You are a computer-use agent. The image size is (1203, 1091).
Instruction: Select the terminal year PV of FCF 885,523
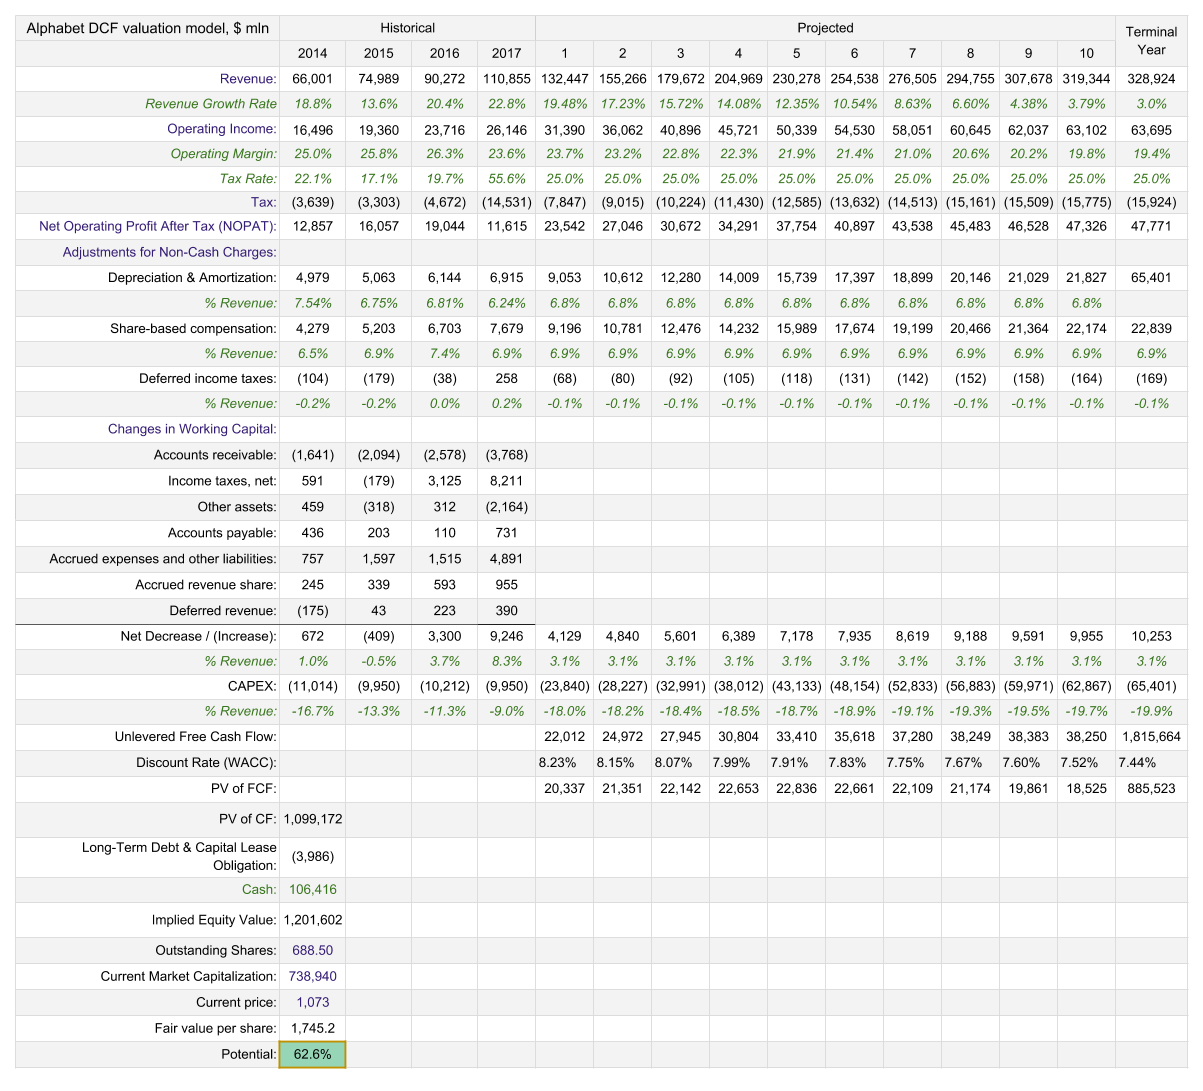tap(1151, 789)
